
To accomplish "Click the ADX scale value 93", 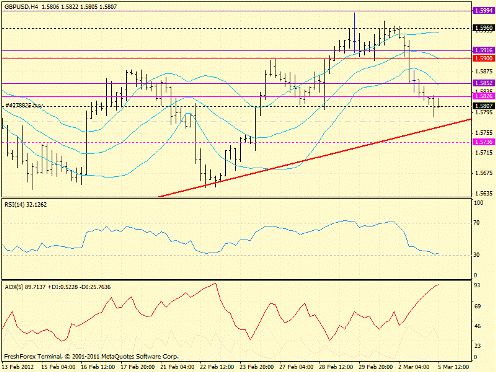I will pyautogui.click(x=477, y=285).
